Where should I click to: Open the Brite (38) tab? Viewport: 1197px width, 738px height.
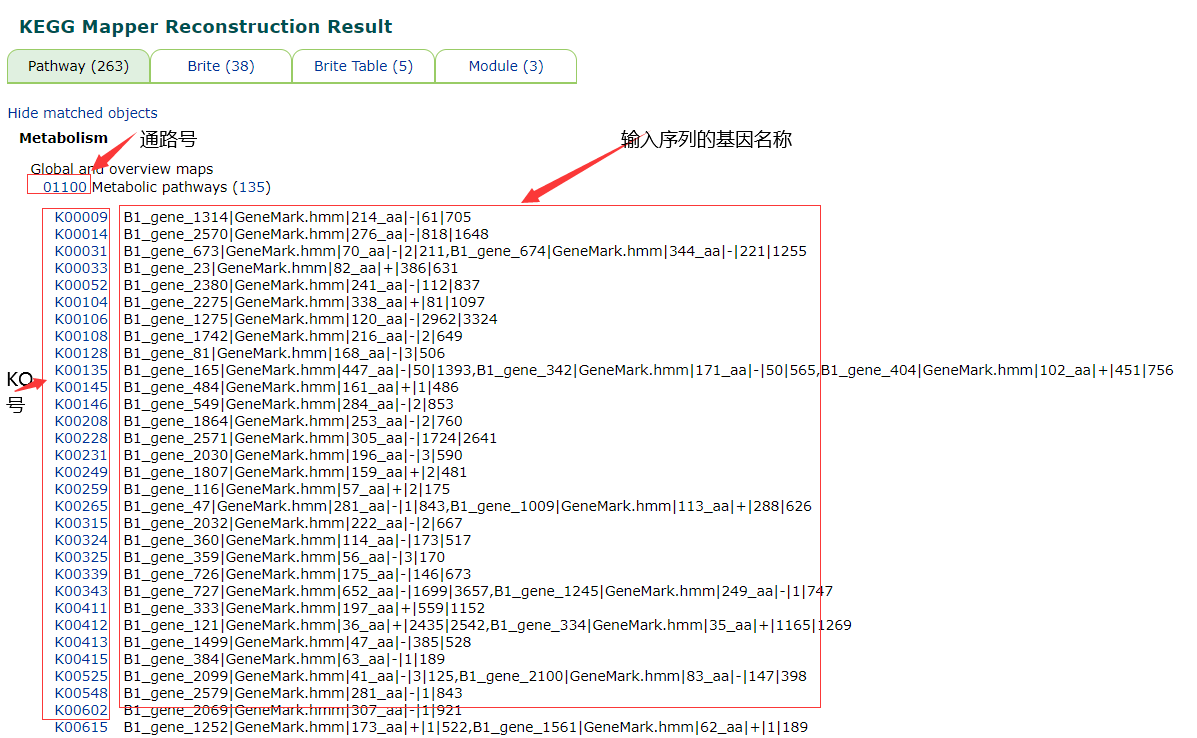click(221, 66)
